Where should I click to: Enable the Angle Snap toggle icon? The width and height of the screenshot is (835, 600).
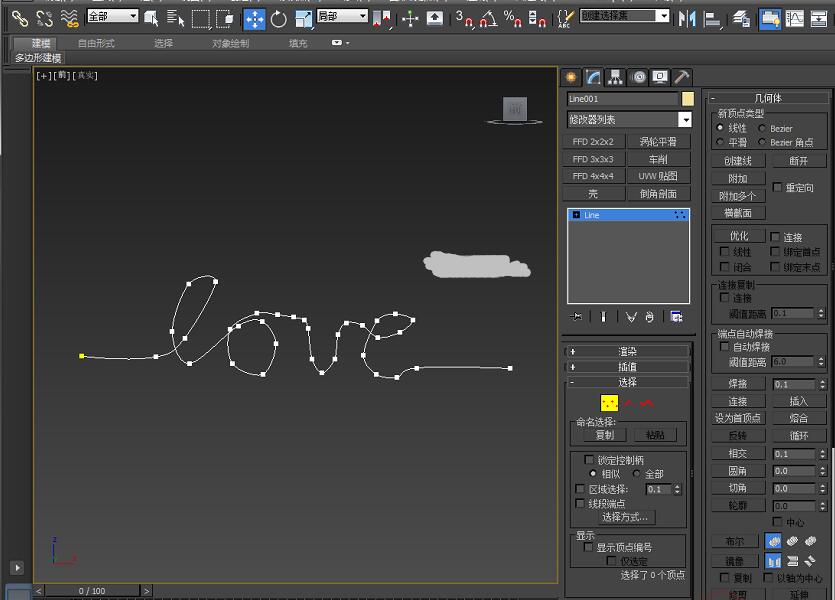coord(488,16)
